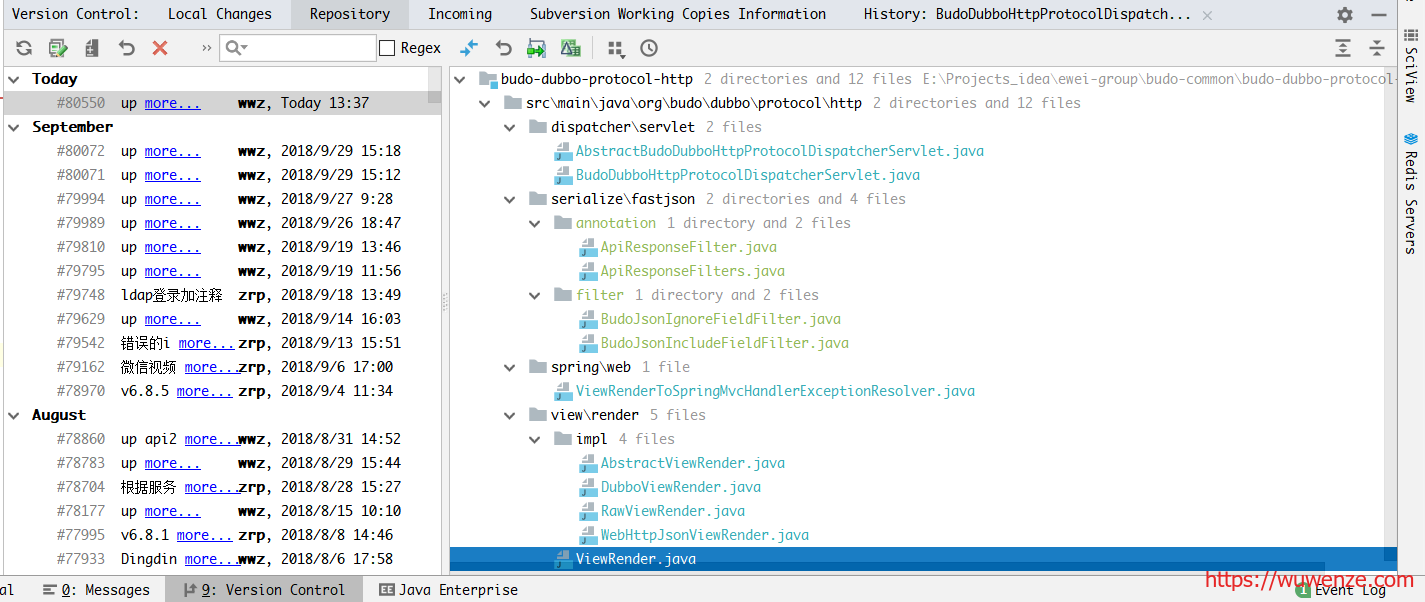Viewport: 1425px width, 602px height.
Task: Open the 9: Version Control tool tab
Action: [x=264, y=590]
